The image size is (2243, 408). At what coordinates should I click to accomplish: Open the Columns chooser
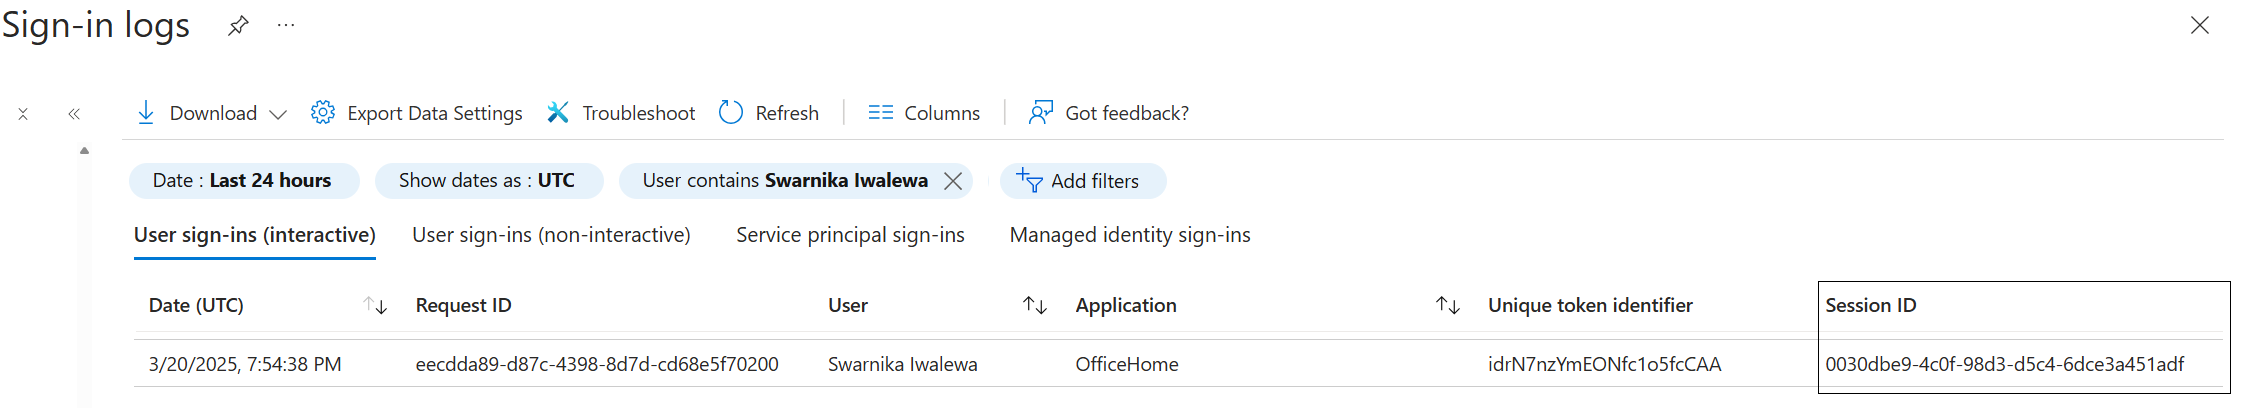880,113
